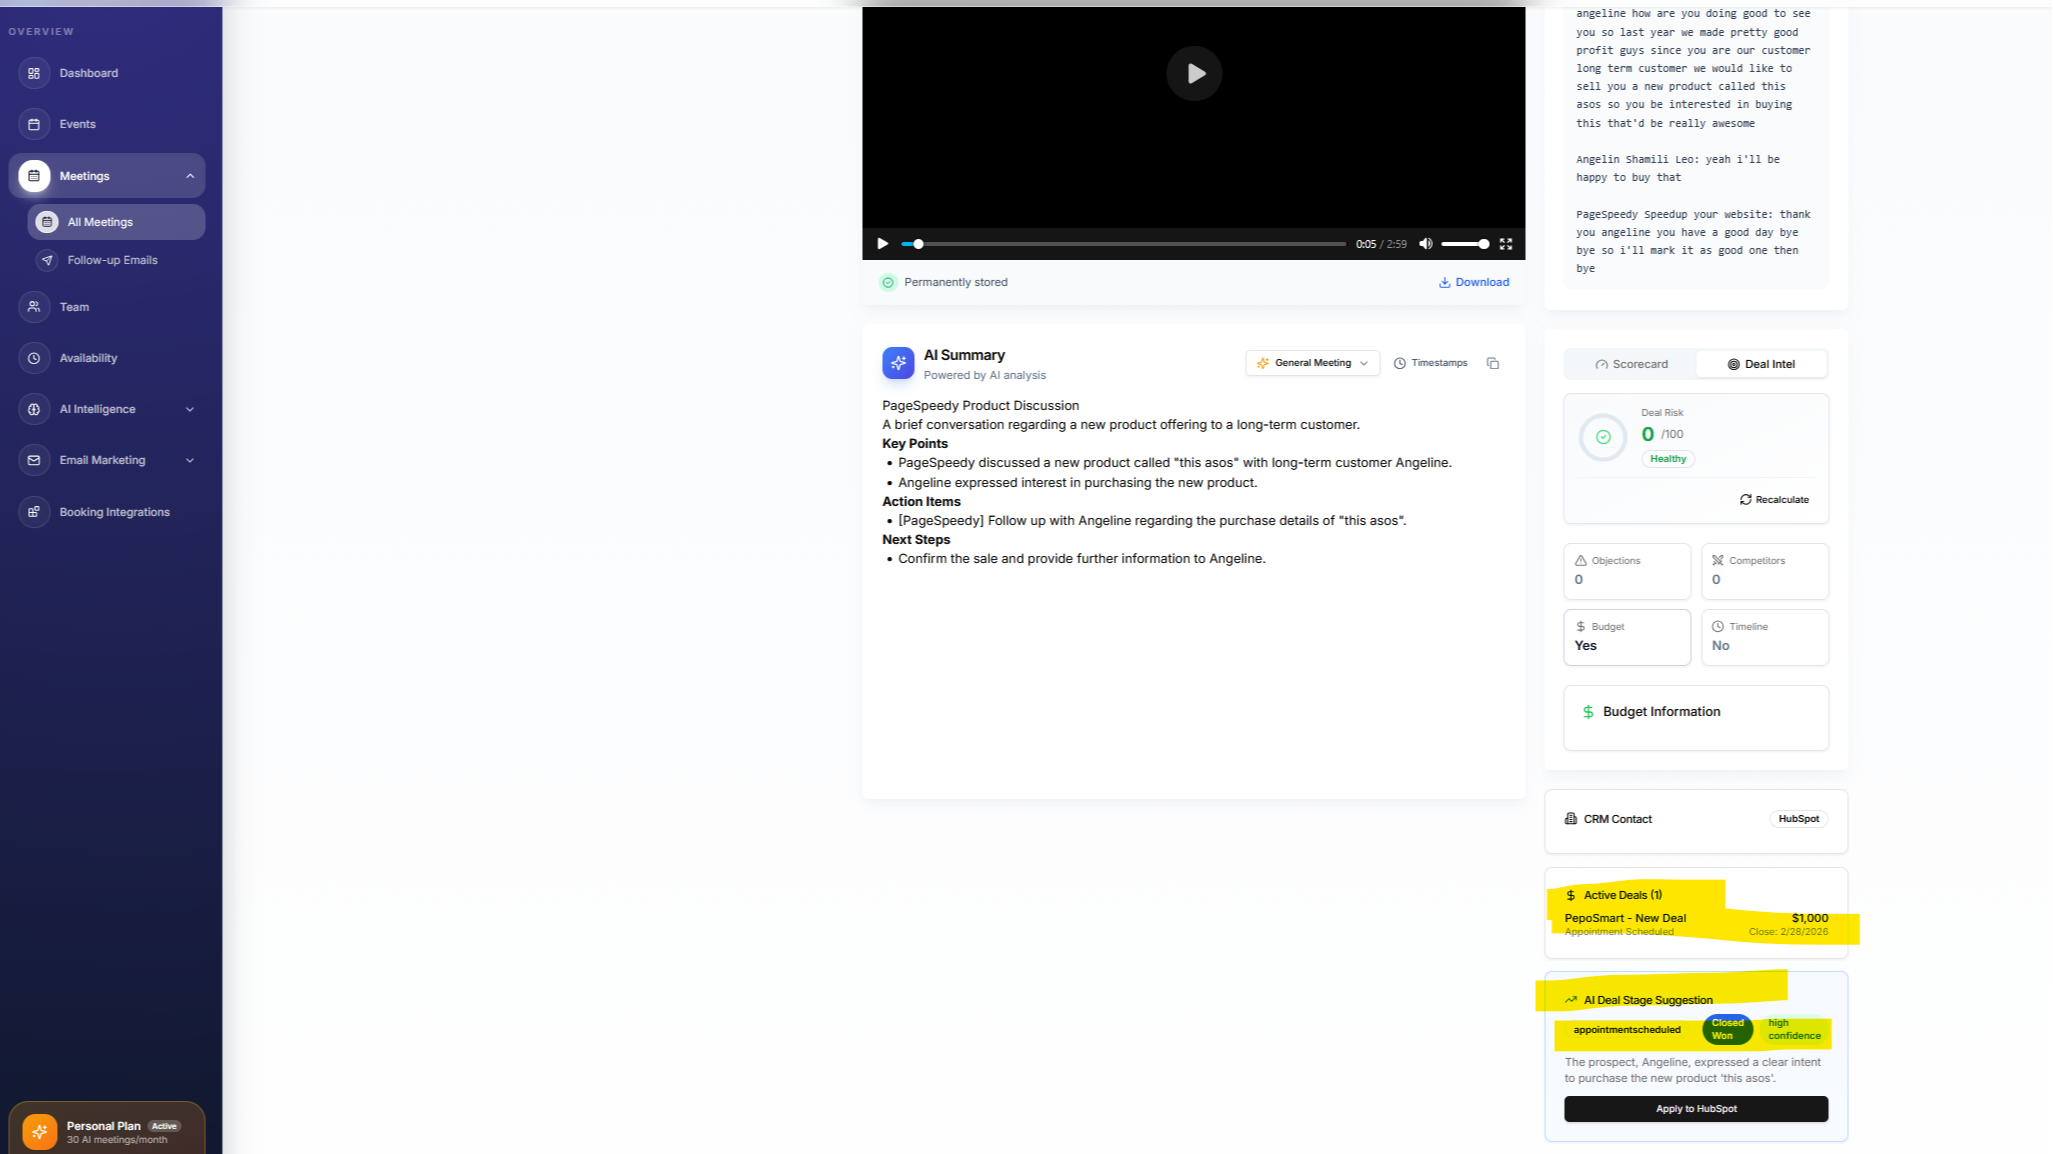Download the meeting recording
Screen dimensions: 2053x1154
(x=1473, y=282)
